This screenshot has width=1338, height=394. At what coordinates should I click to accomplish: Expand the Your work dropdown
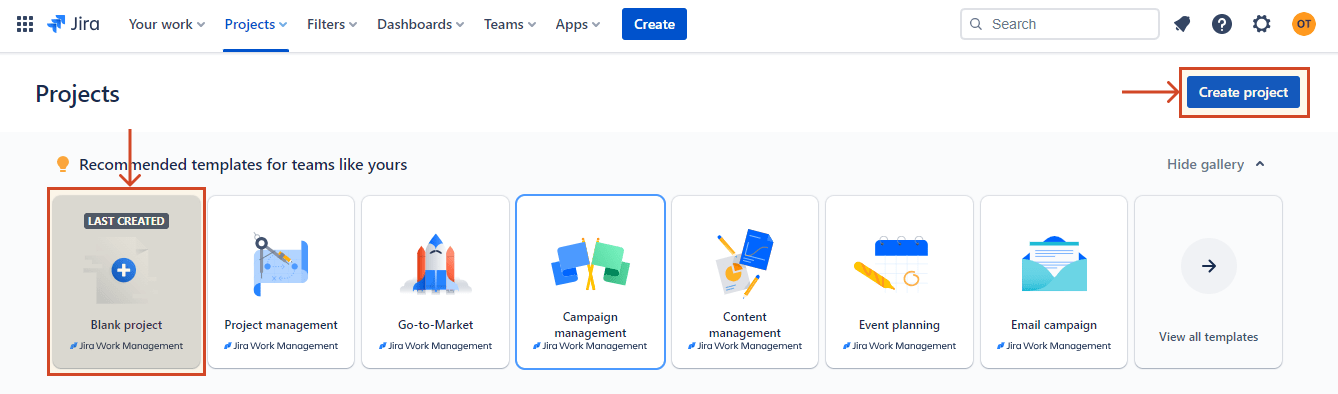click(x=167, y=24)
